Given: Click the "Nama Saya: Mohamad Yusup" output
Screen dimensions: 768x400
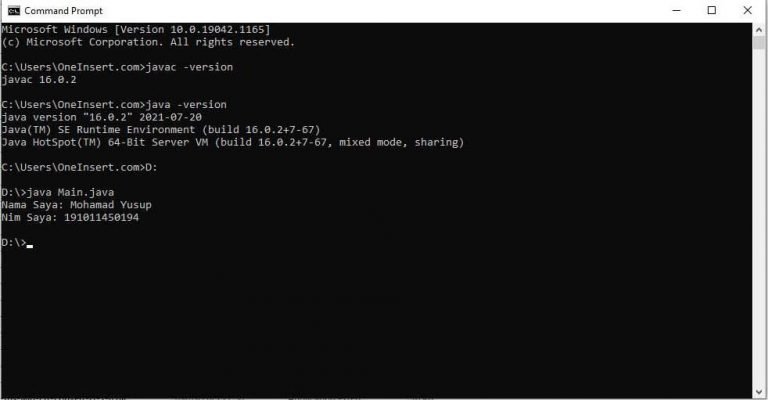Looking at the screenshot, I should tap(76, 205).
